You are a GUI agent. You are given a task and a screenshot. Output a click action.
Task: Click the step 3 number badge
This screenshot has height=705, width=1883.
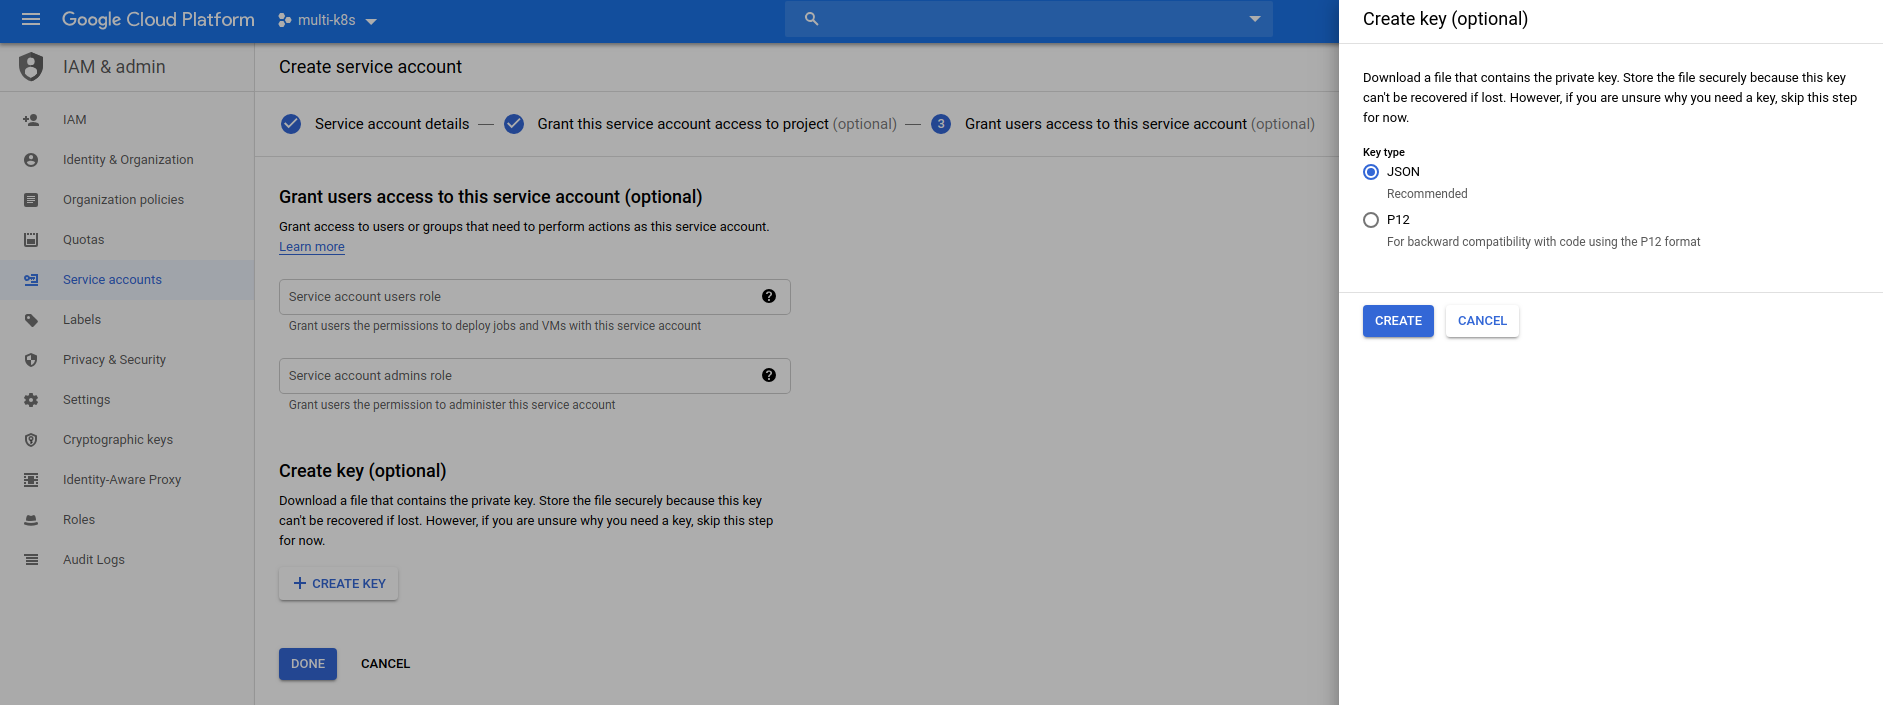click(941, 124)
